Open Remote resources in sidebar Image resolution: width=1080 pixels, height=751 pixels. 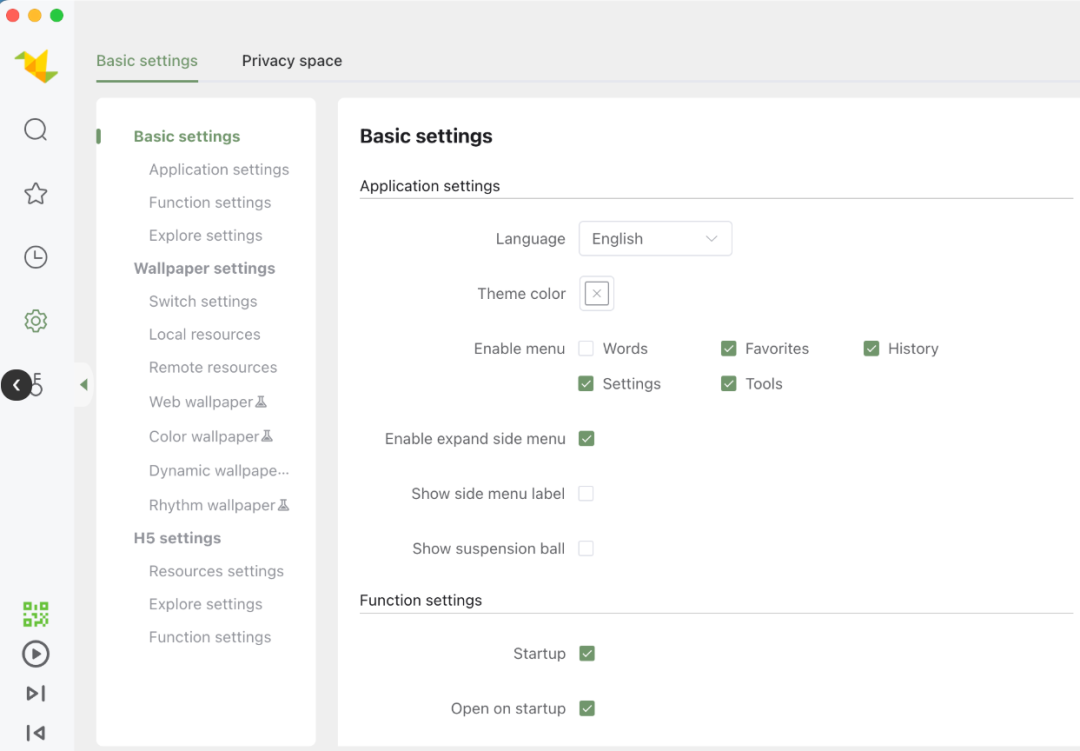pos(213,368)
